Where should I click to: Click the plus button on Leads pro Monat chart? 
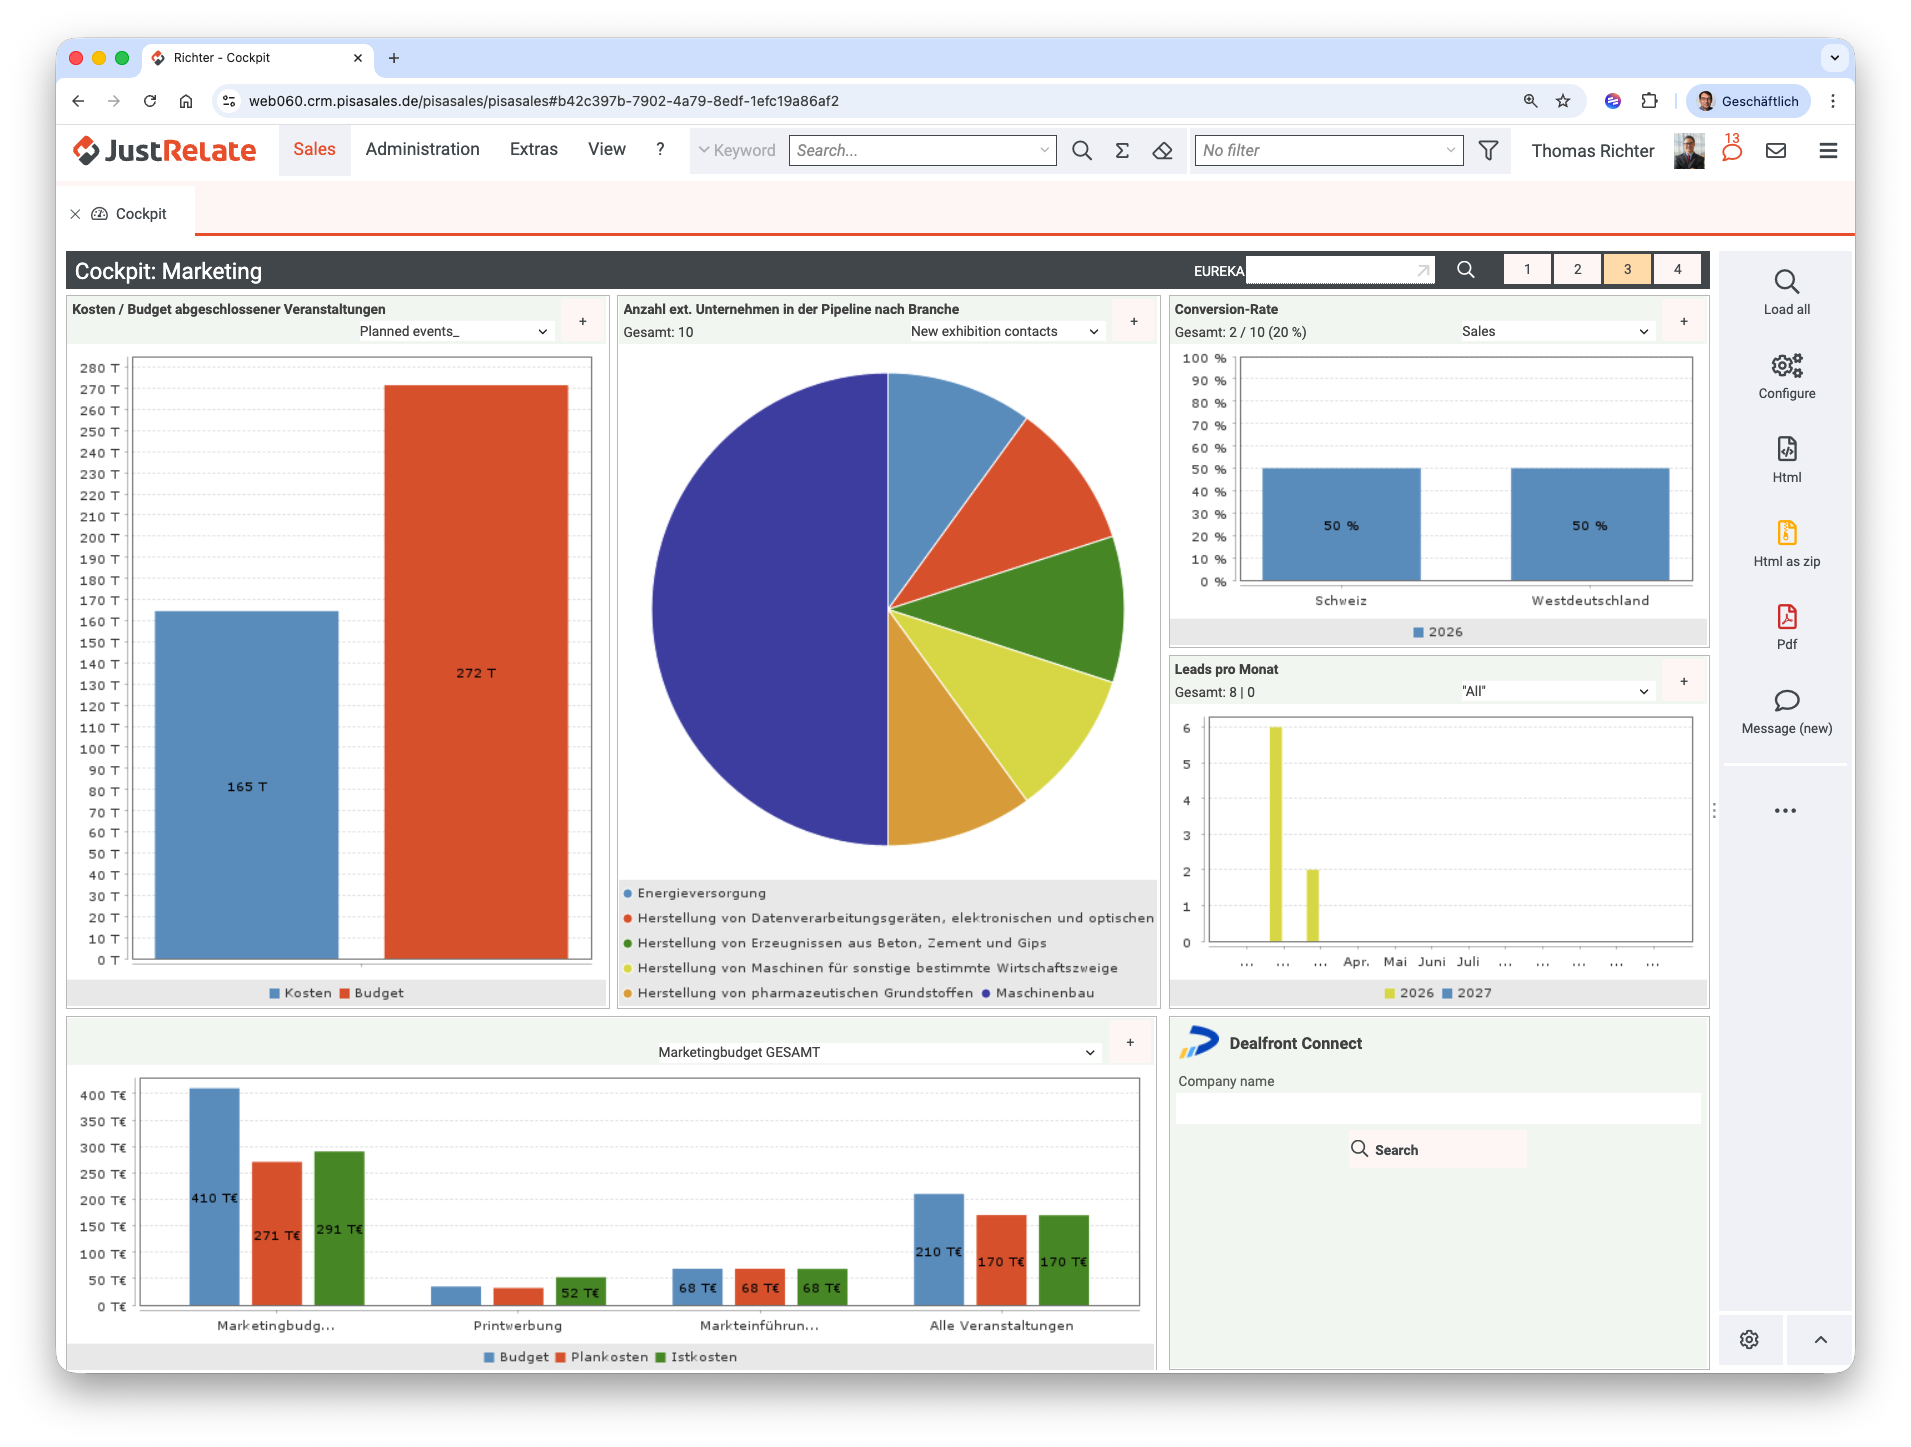[x=1684, y=682]
